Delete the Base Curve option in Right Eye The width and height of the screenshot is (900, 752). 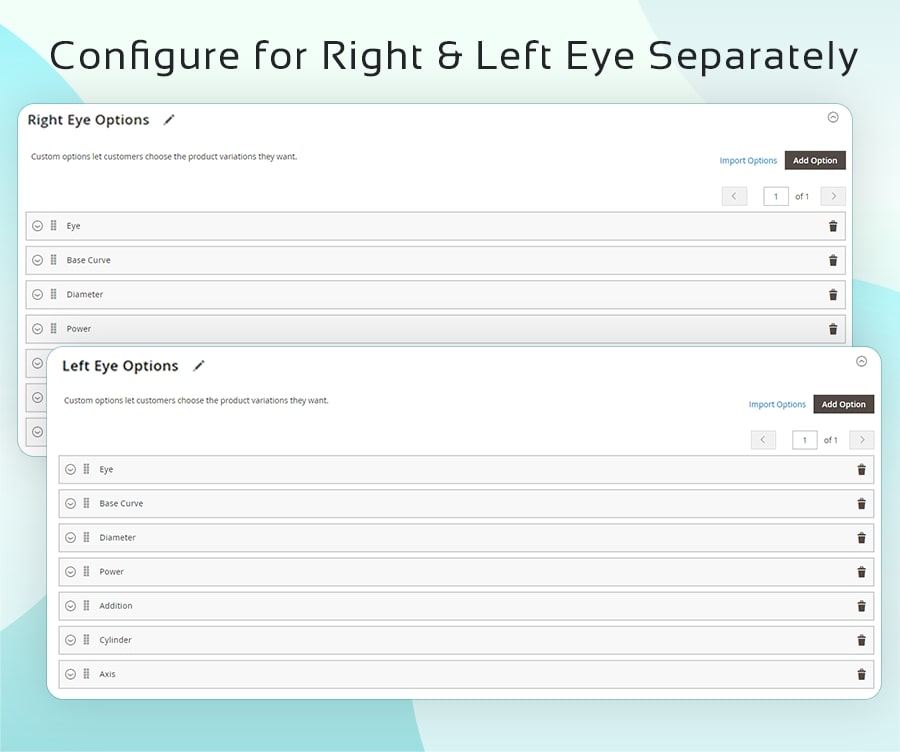[833, 260]
